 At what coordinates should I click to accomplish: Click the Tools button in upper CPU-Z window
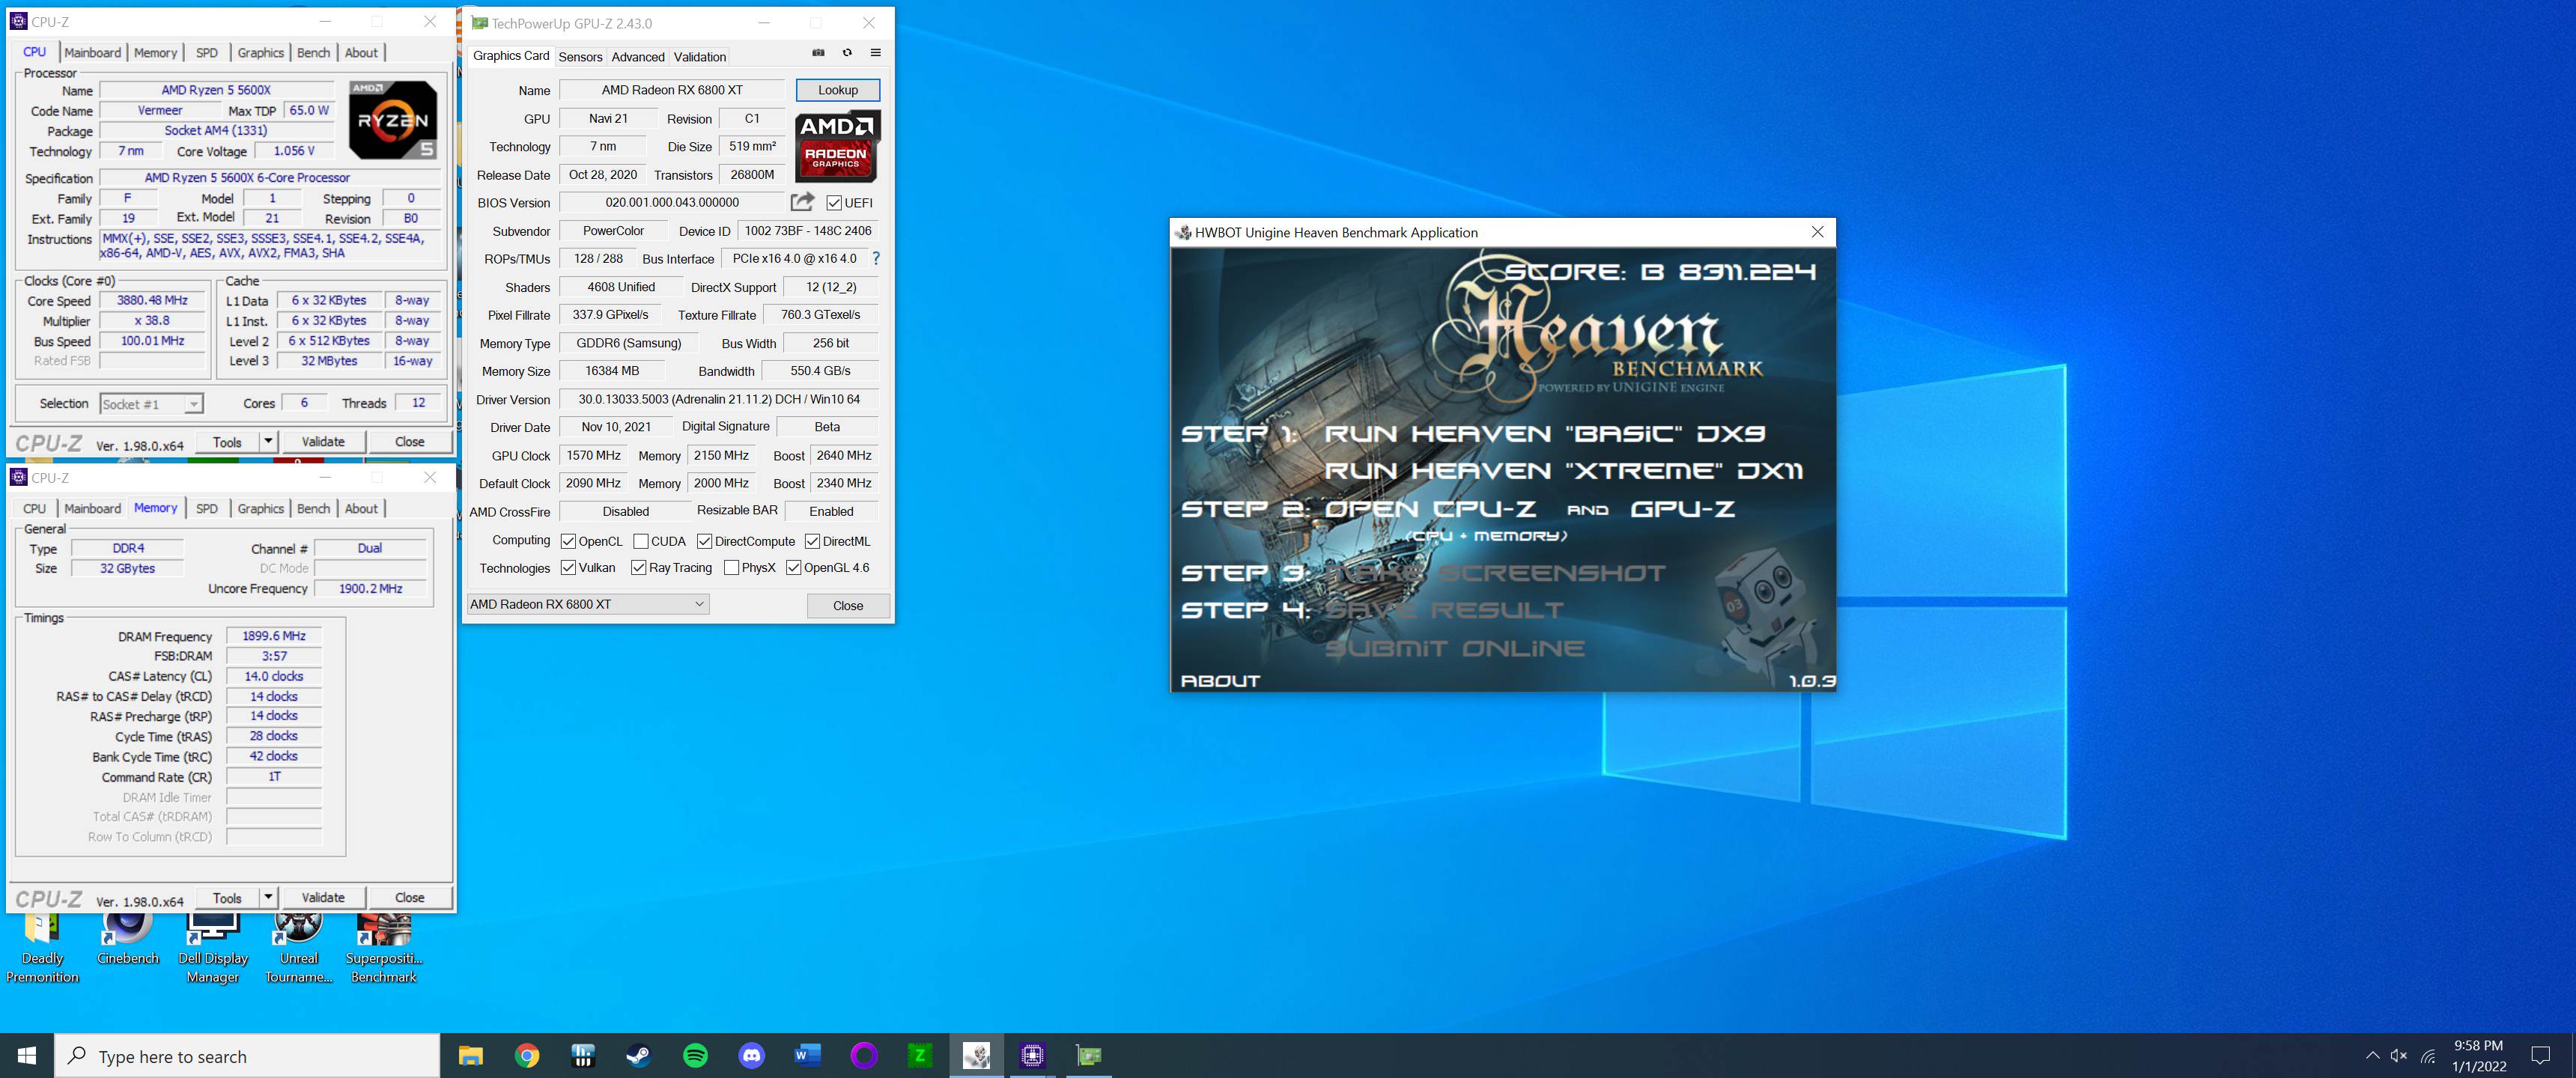tap(227, 441)
